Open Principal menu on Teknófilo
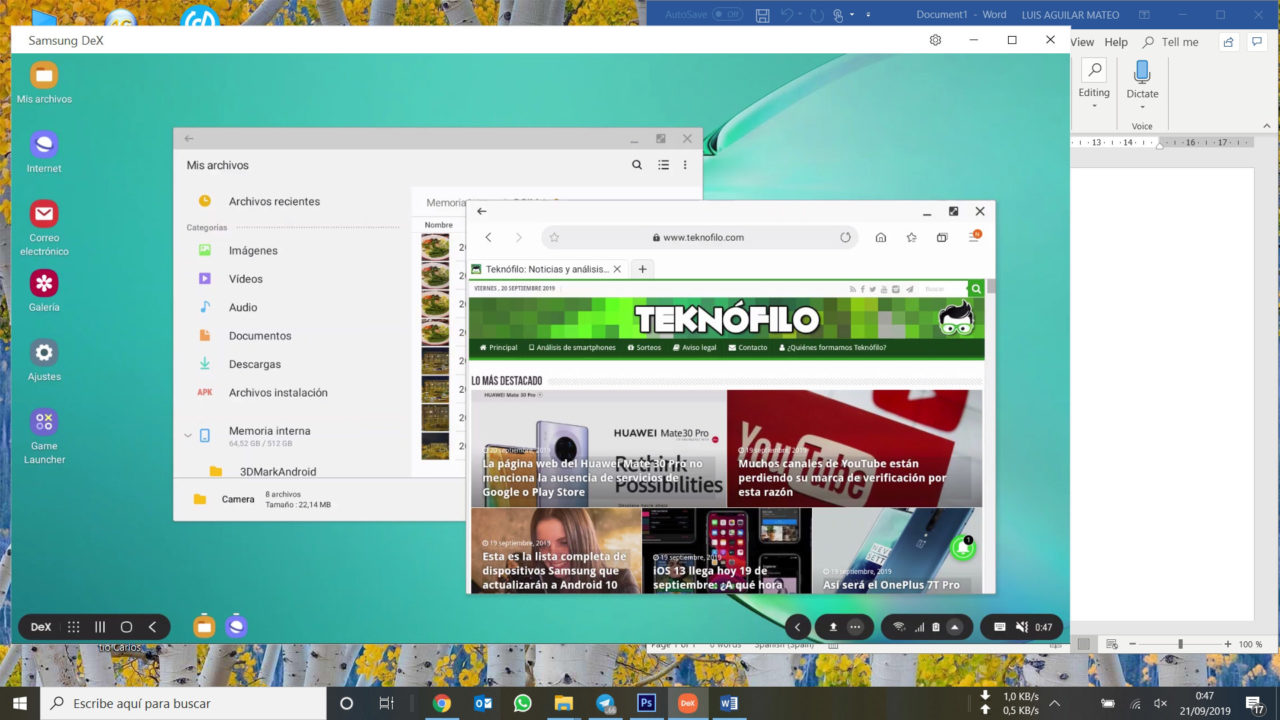The width and height of the screenshot is (1280, 720). coord(499,348)
